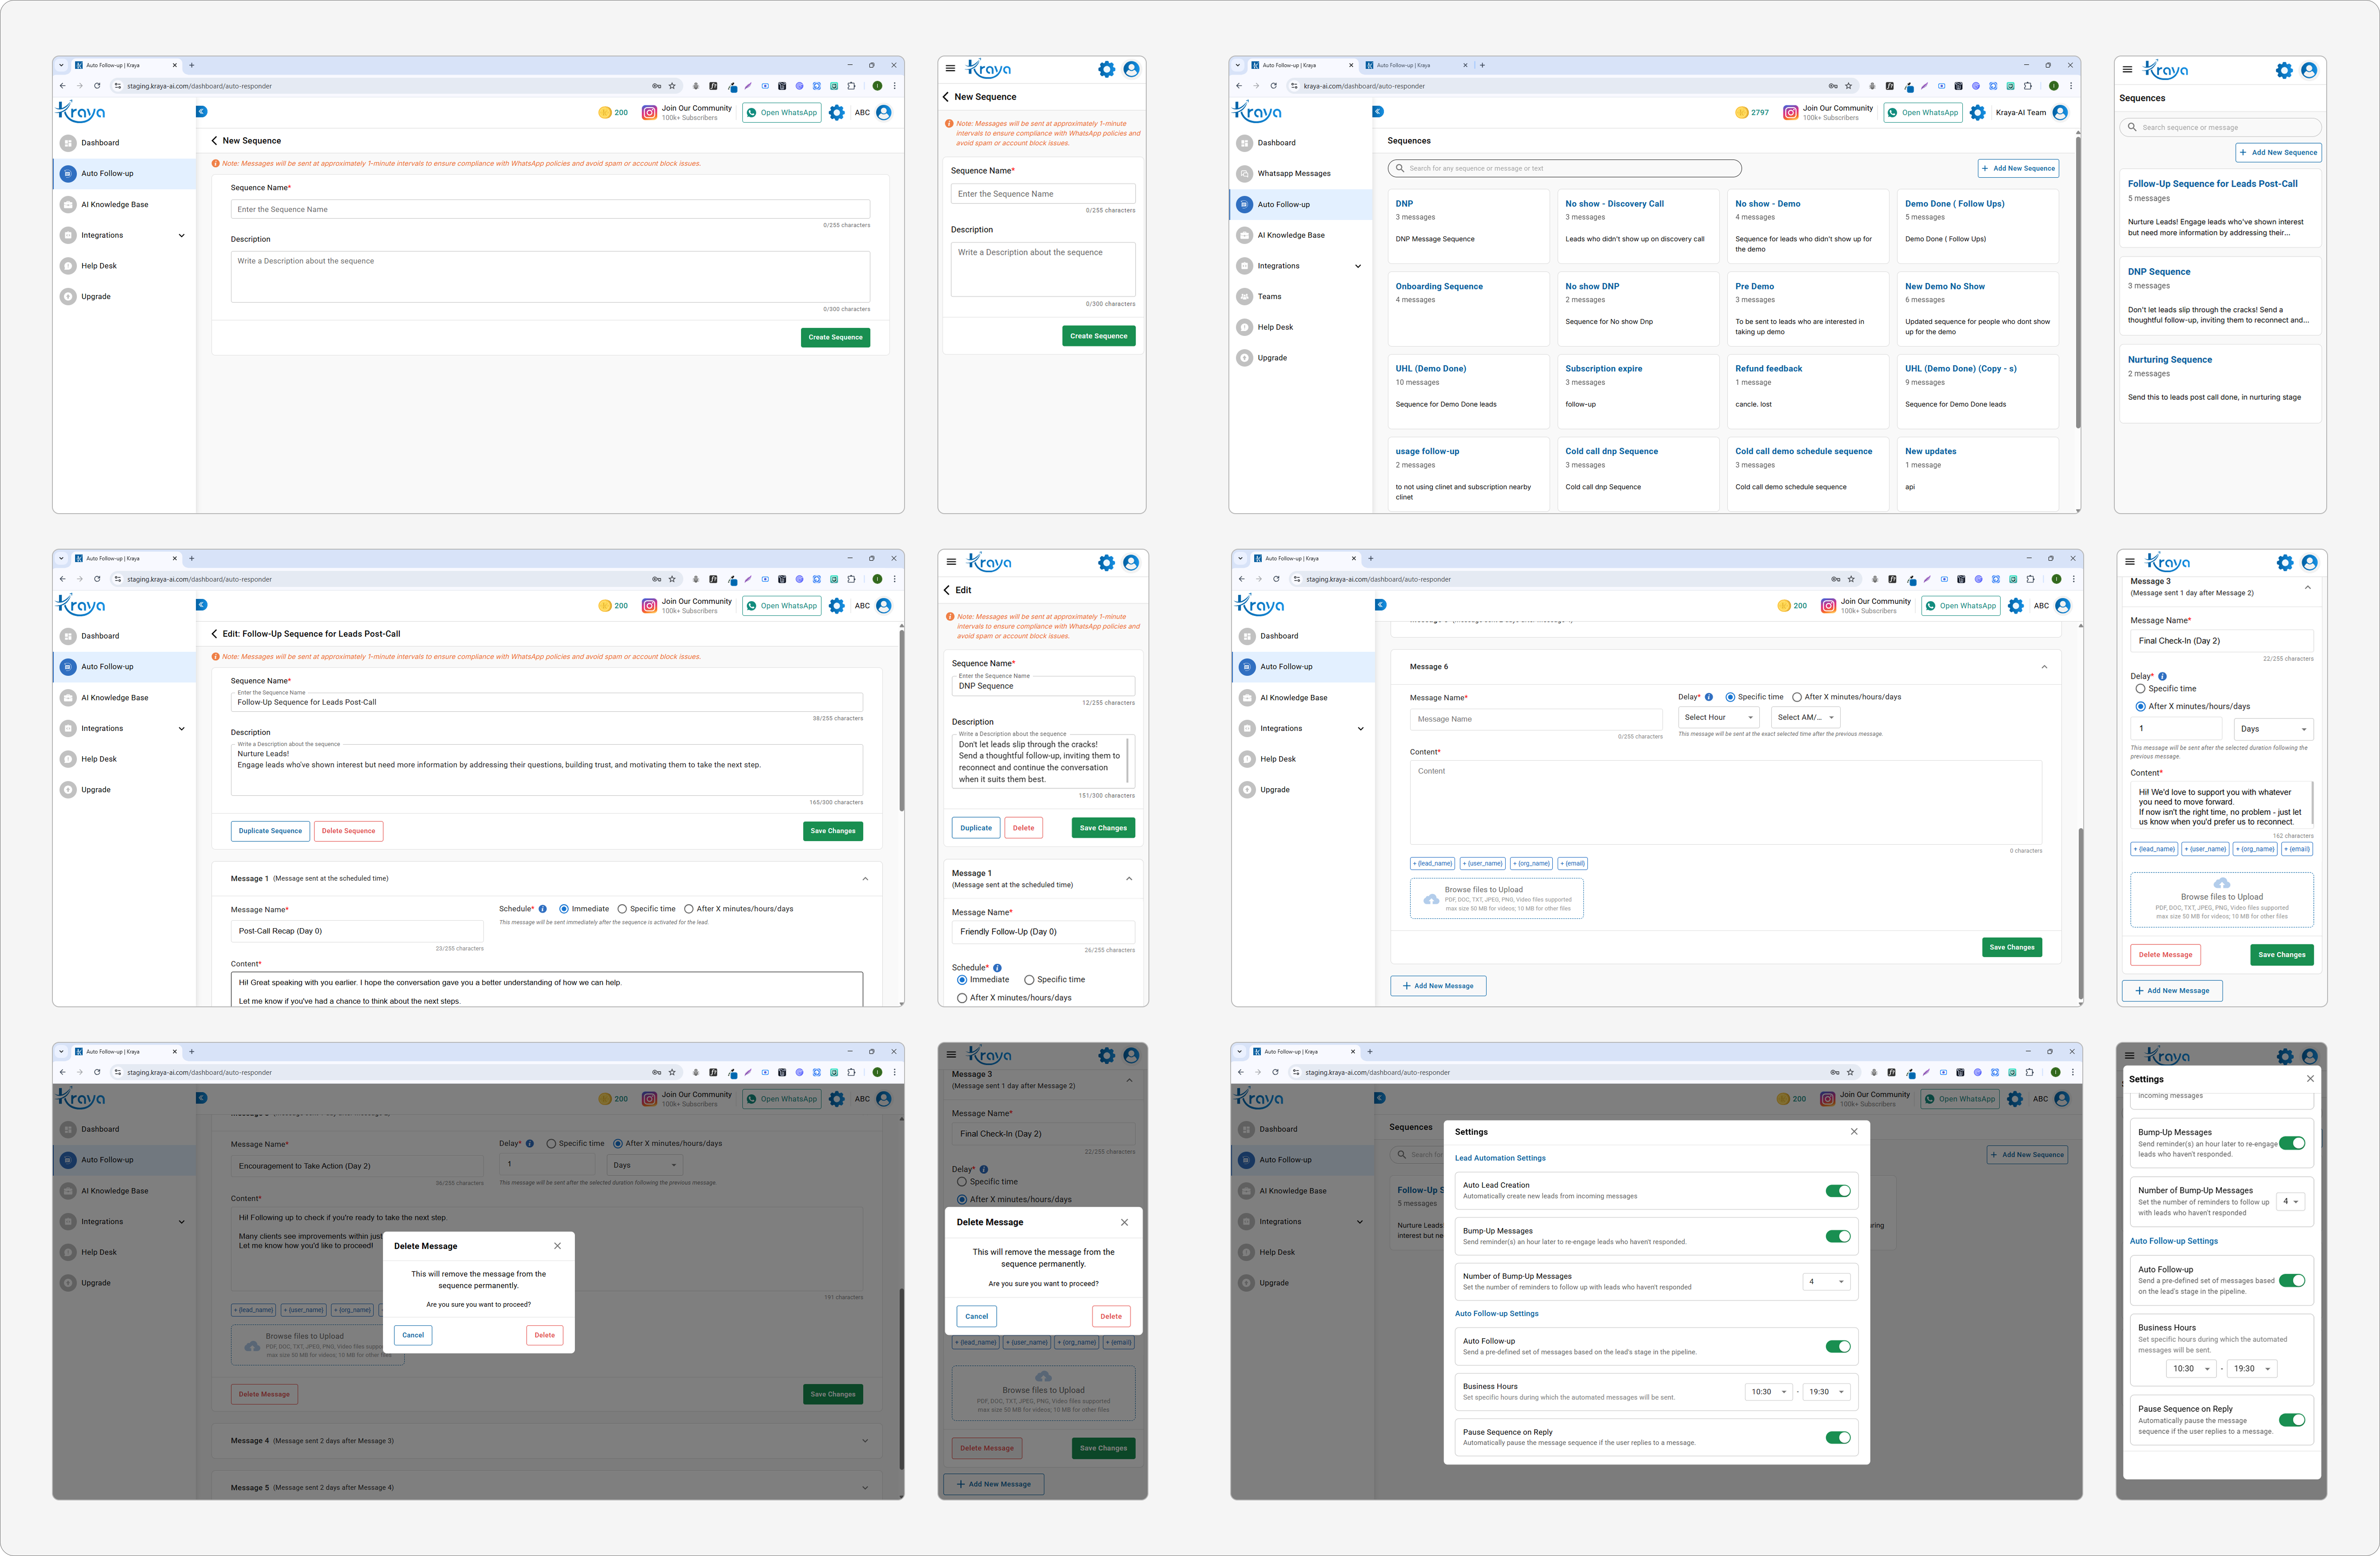2380x1556 pixels.
Task: Select 'Specific time' radio in Message 6
Action: point(1730,697)
